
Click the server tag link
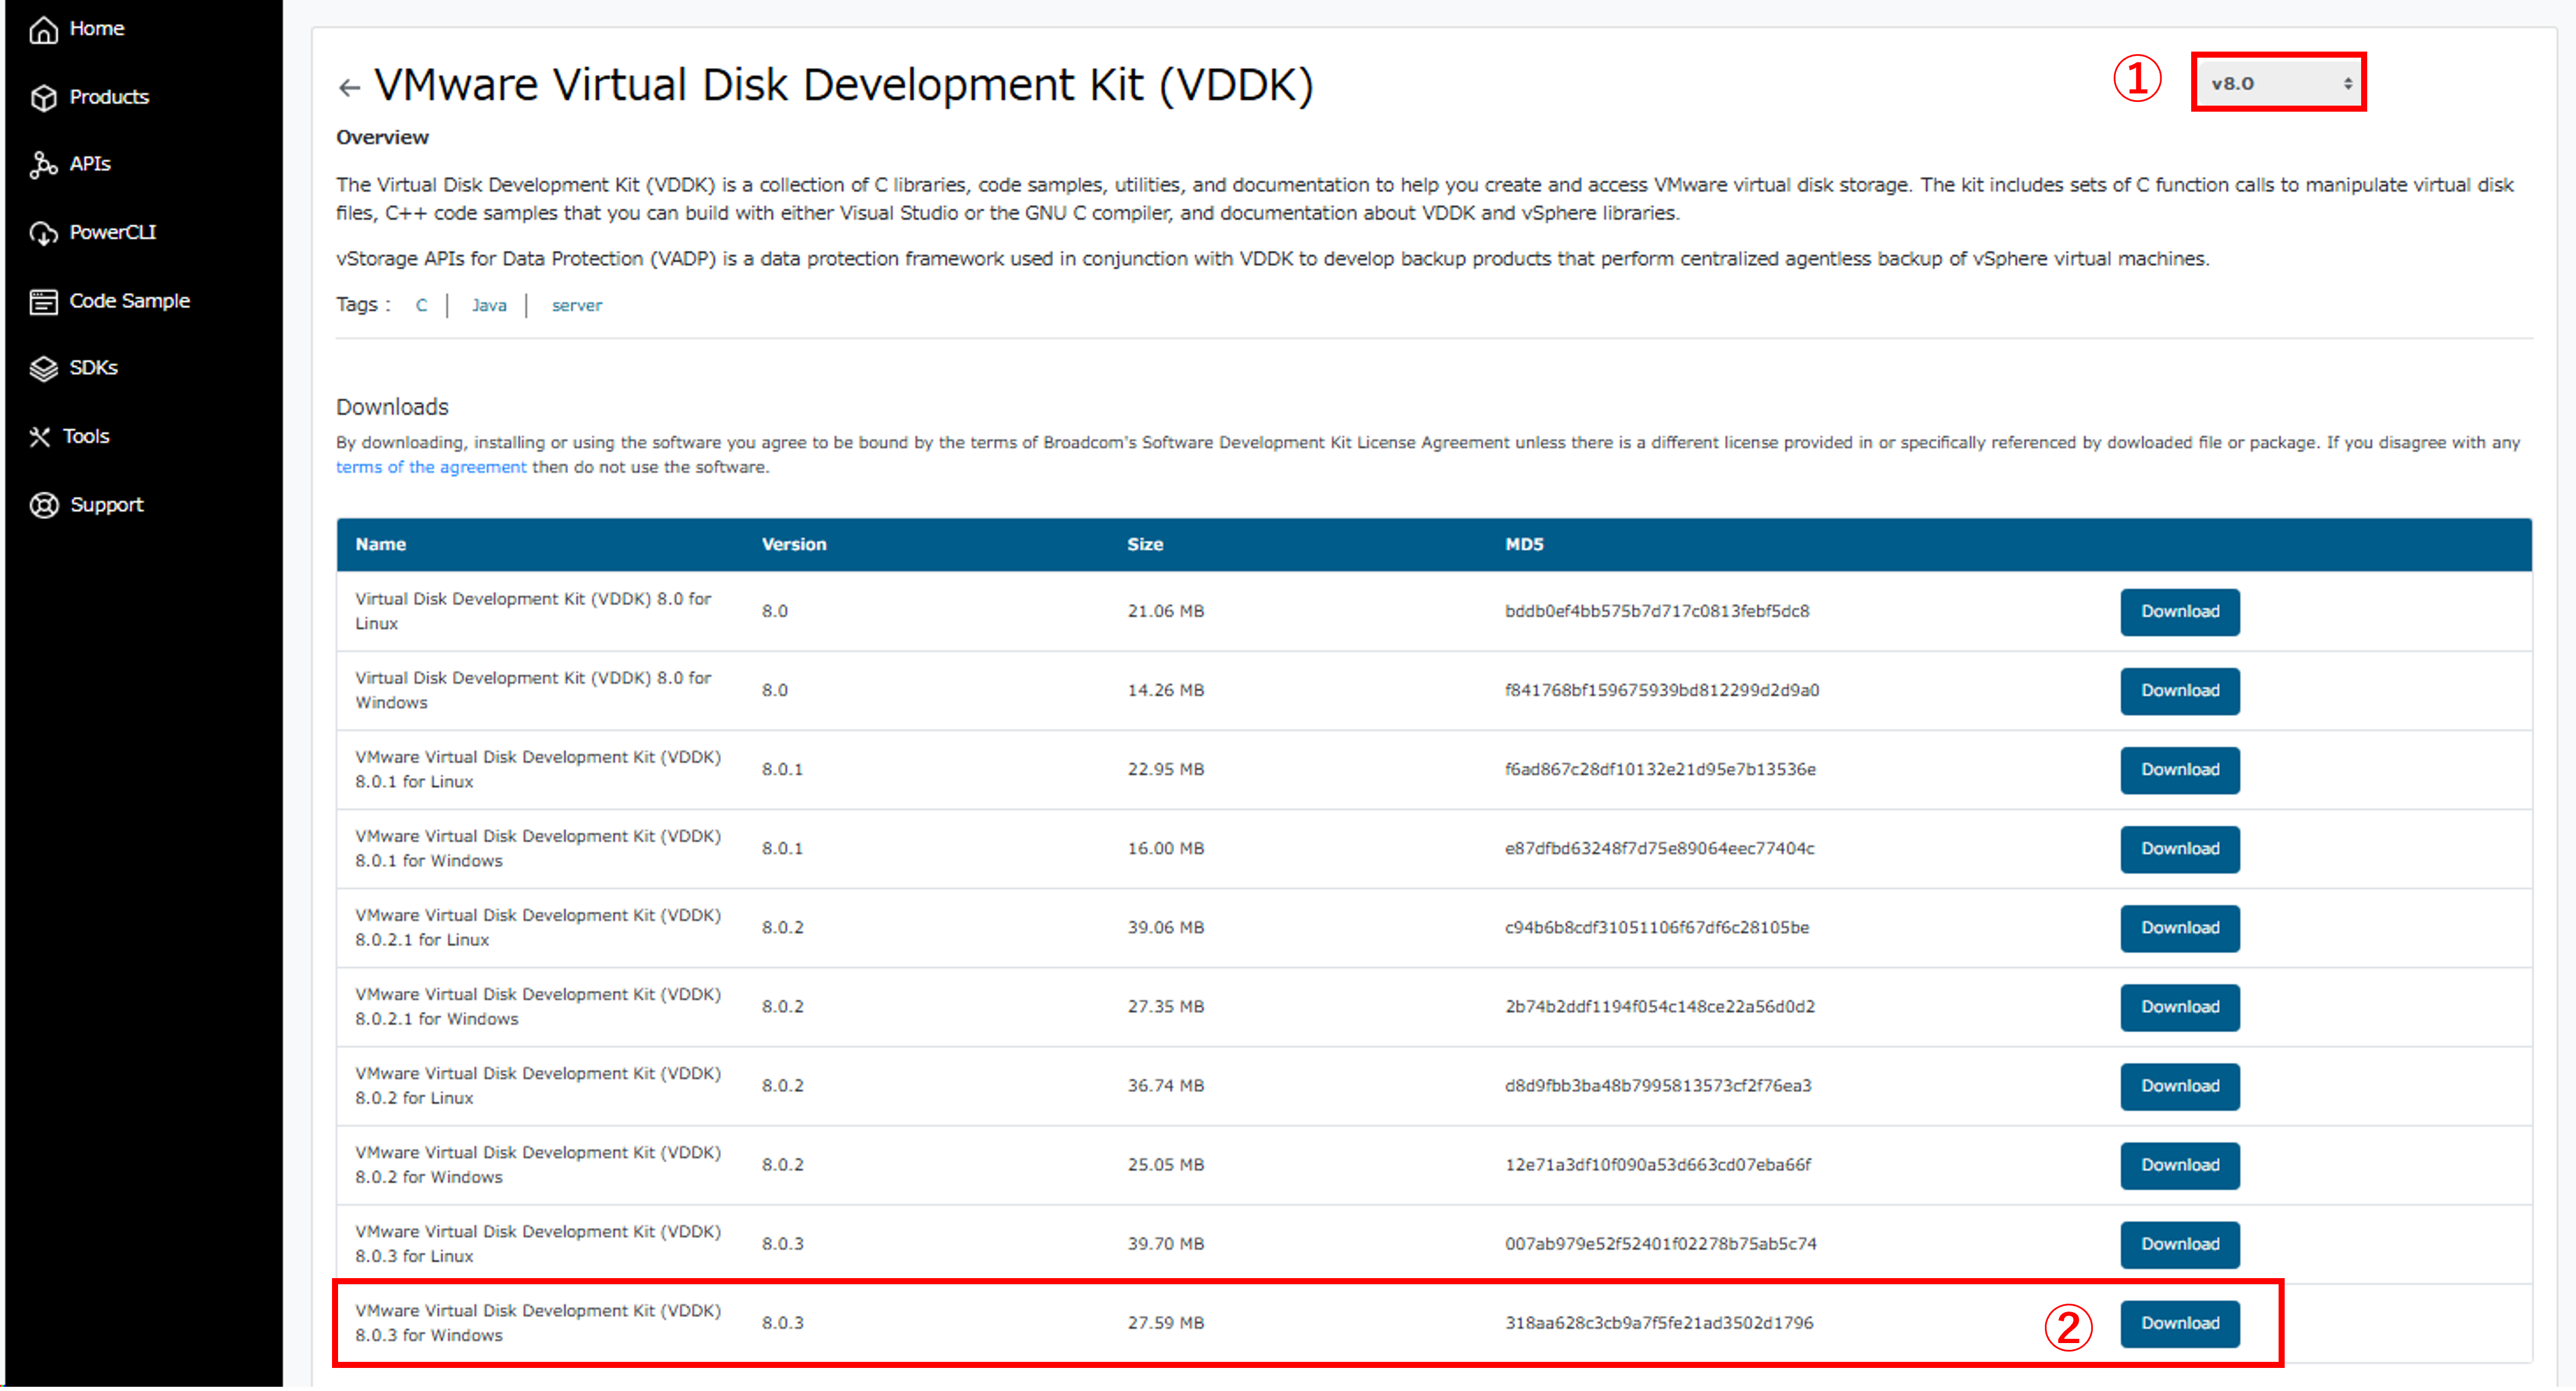577,306
